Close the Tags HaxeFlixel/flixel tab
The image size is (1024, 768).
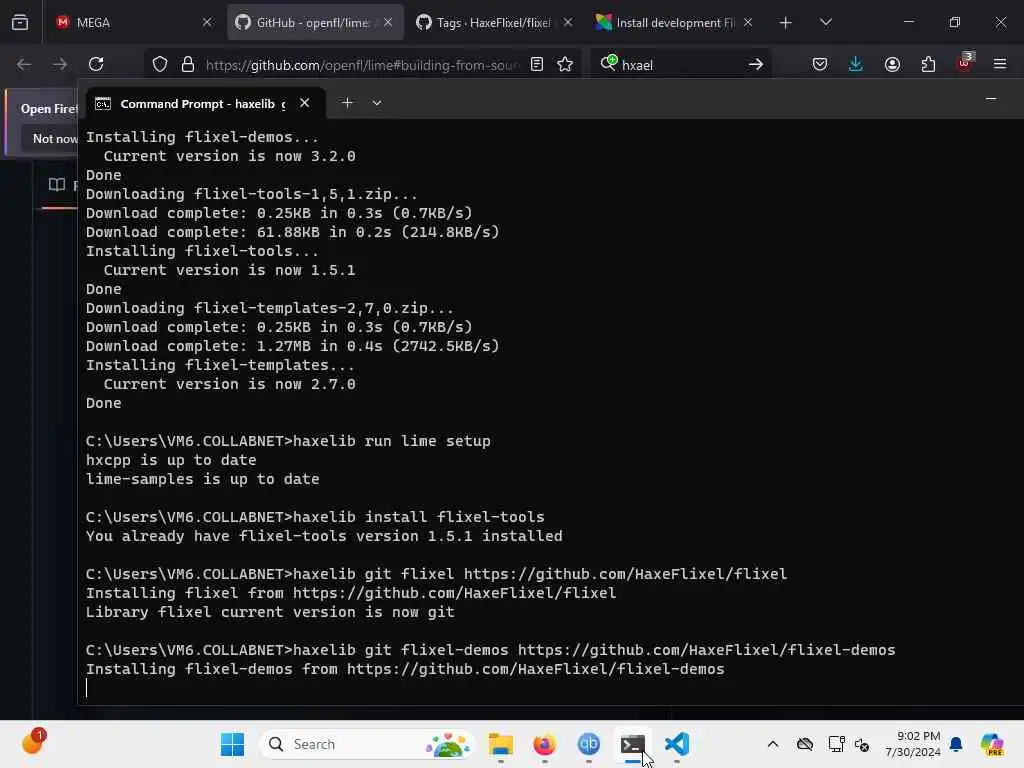tap(568, 23)
